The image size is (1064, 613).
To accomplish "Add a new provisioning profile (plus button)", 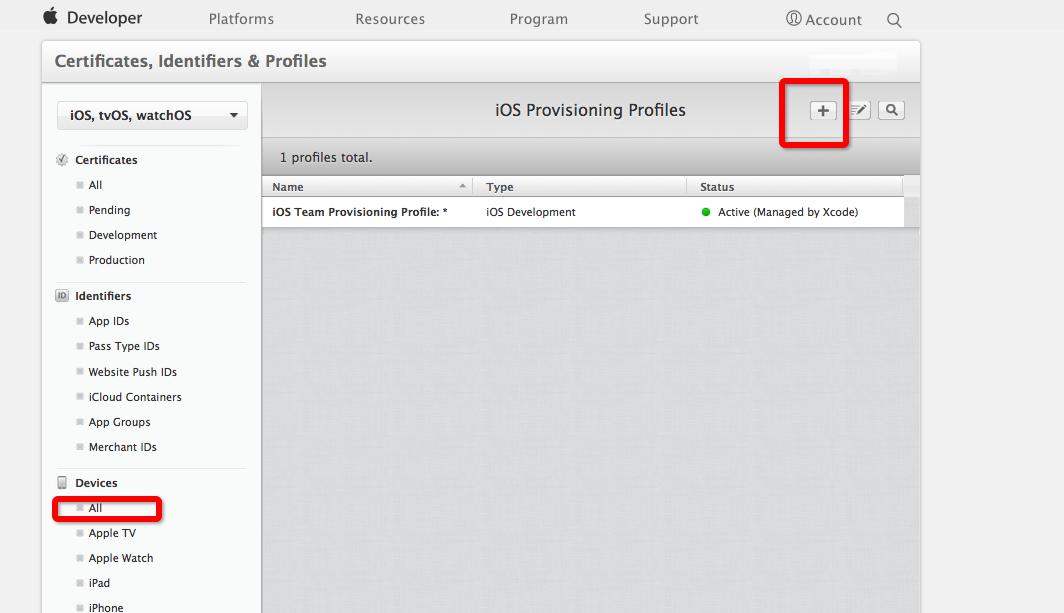I will tap(823, 111).
